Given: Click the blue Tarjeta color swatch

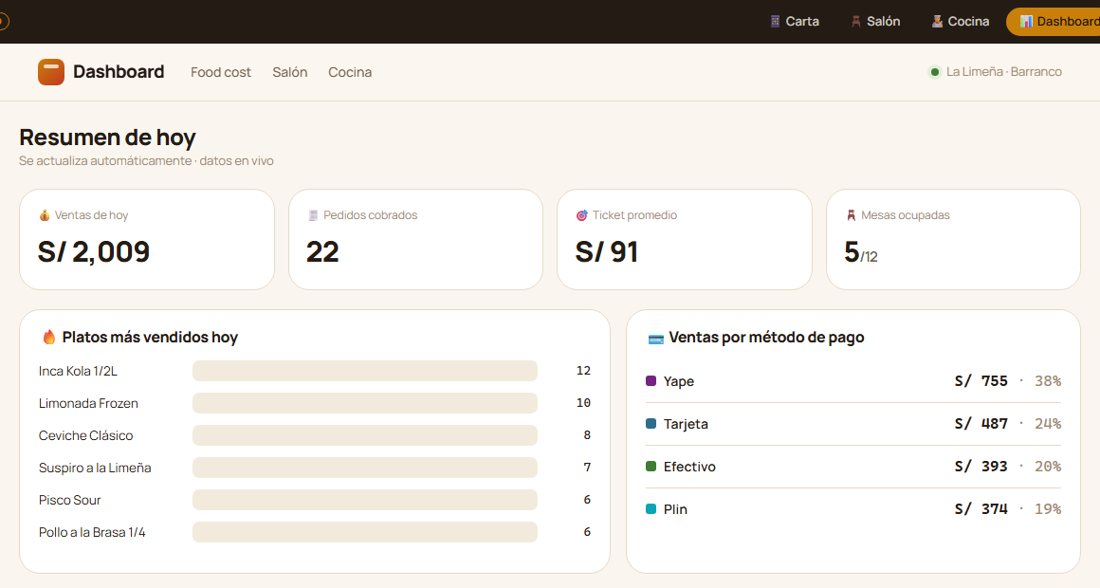Looking at the screenshot, I should click(651, 424).
